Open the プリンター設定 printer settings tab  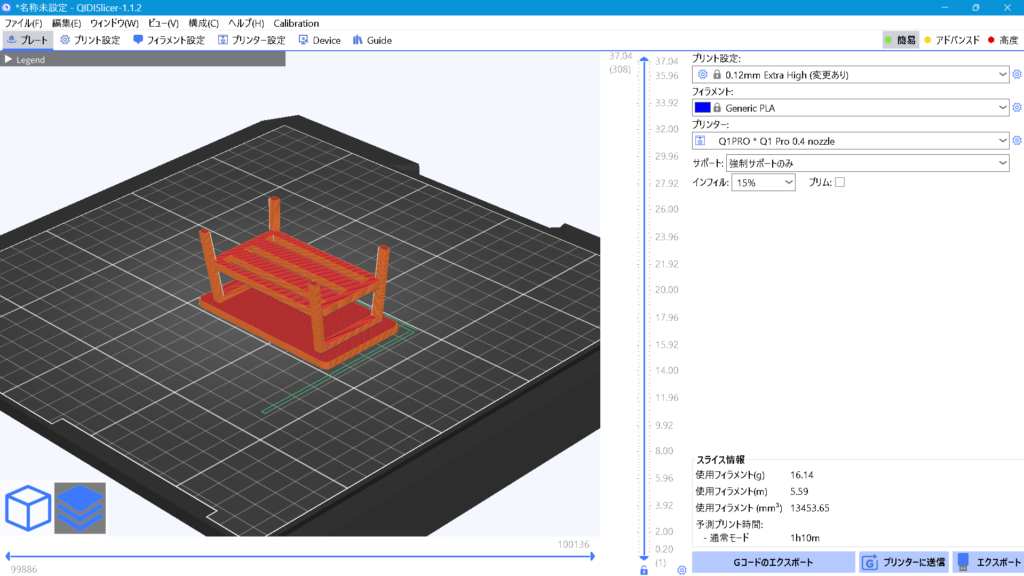tap(250, 41)
